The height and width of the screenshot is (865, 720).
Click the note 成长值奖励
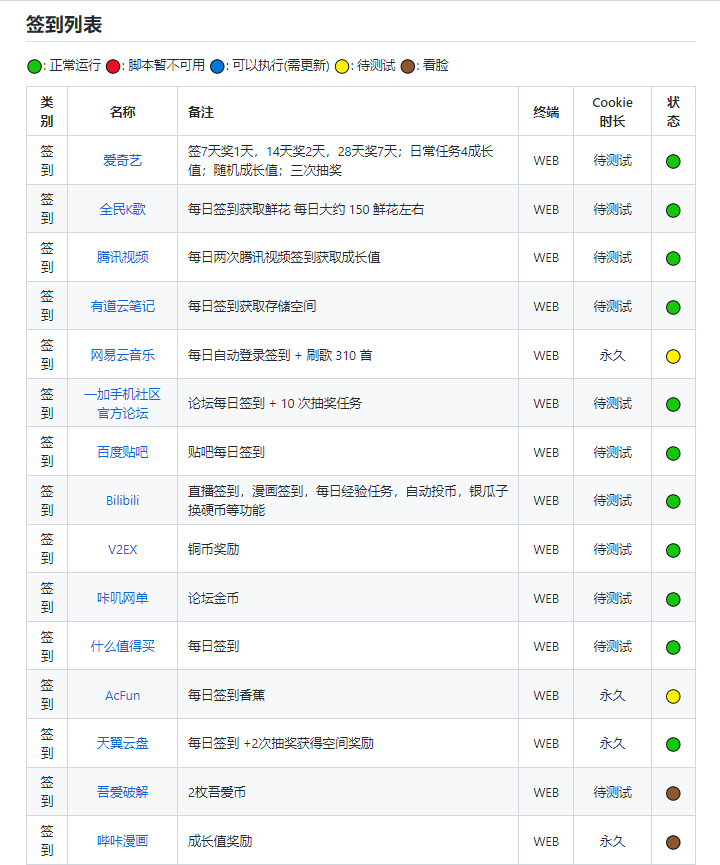220,841
